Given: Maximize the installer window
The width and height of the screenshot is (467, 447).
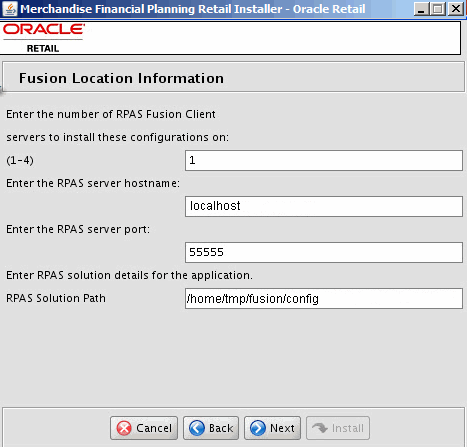Looking at the screenshot, I should pyautogui.click(x=438, y=9).
